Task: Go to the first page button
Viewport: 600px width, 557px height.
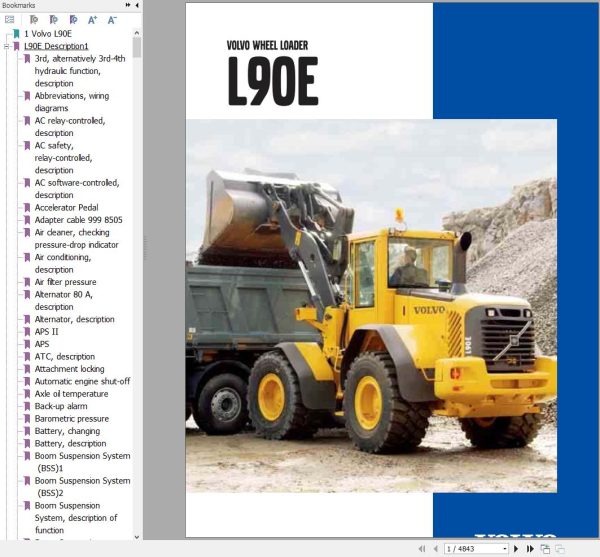Action: click(x=422, y=549)
